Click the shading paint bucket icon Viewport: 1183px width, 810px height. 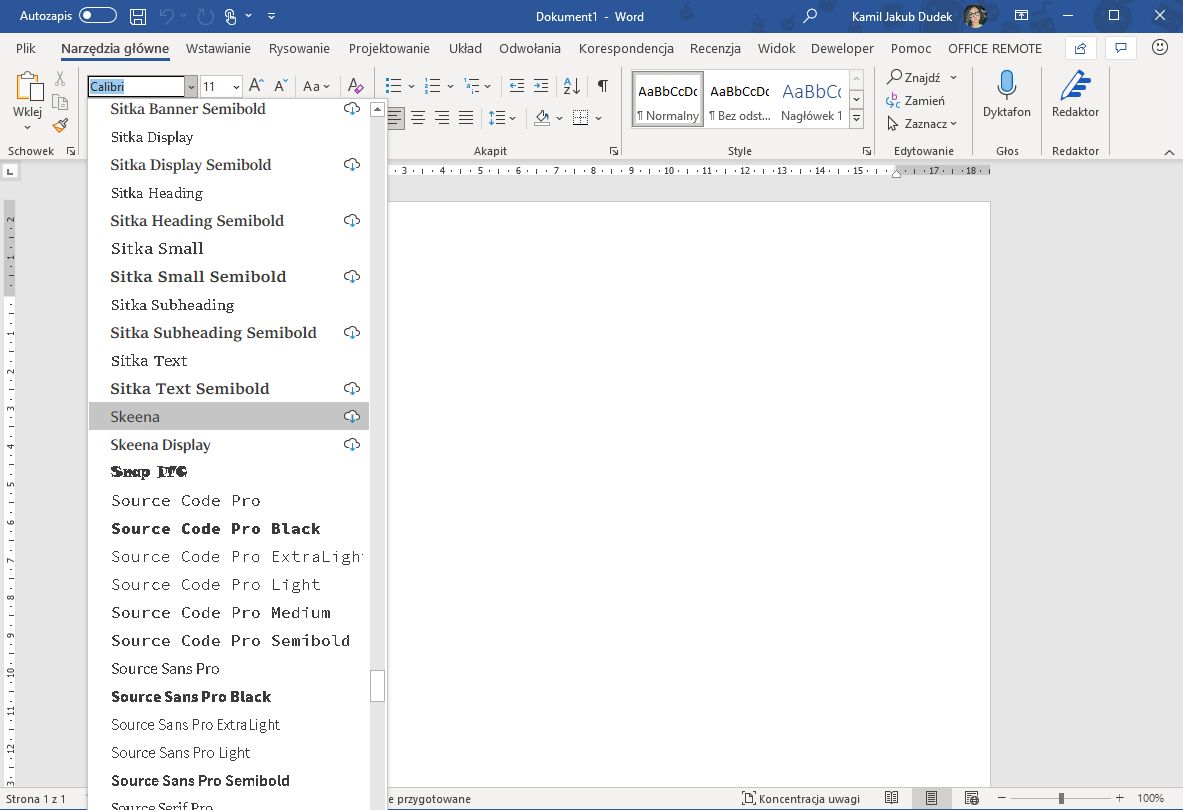542,118
